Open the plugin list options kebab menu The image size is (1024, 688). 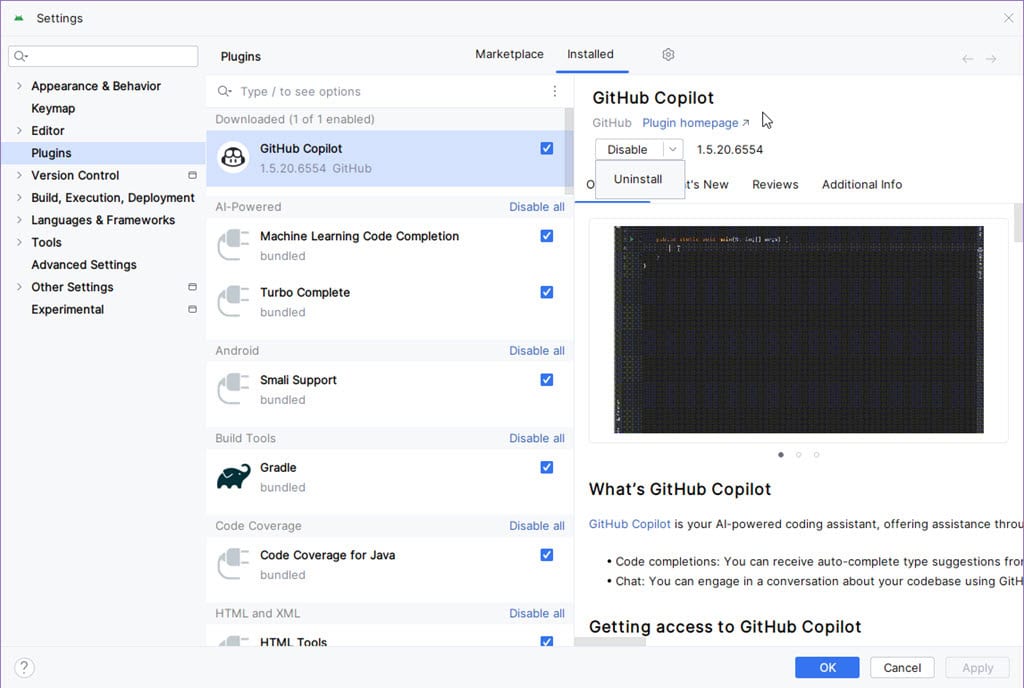[x=554, y=91]
